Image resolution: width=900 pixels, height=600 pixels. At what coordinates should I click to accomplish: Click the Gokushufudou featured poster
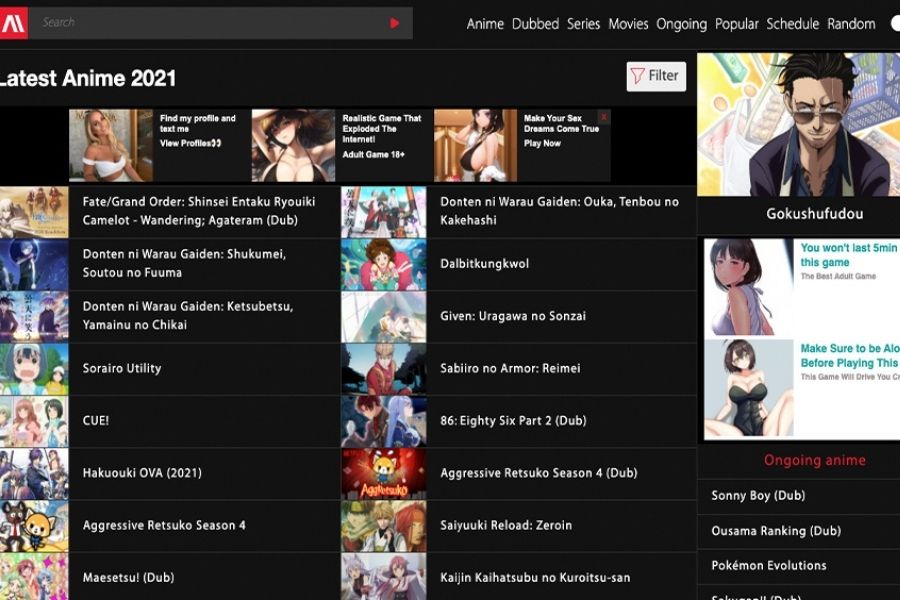pyautogui.click(x=798, y=125)
